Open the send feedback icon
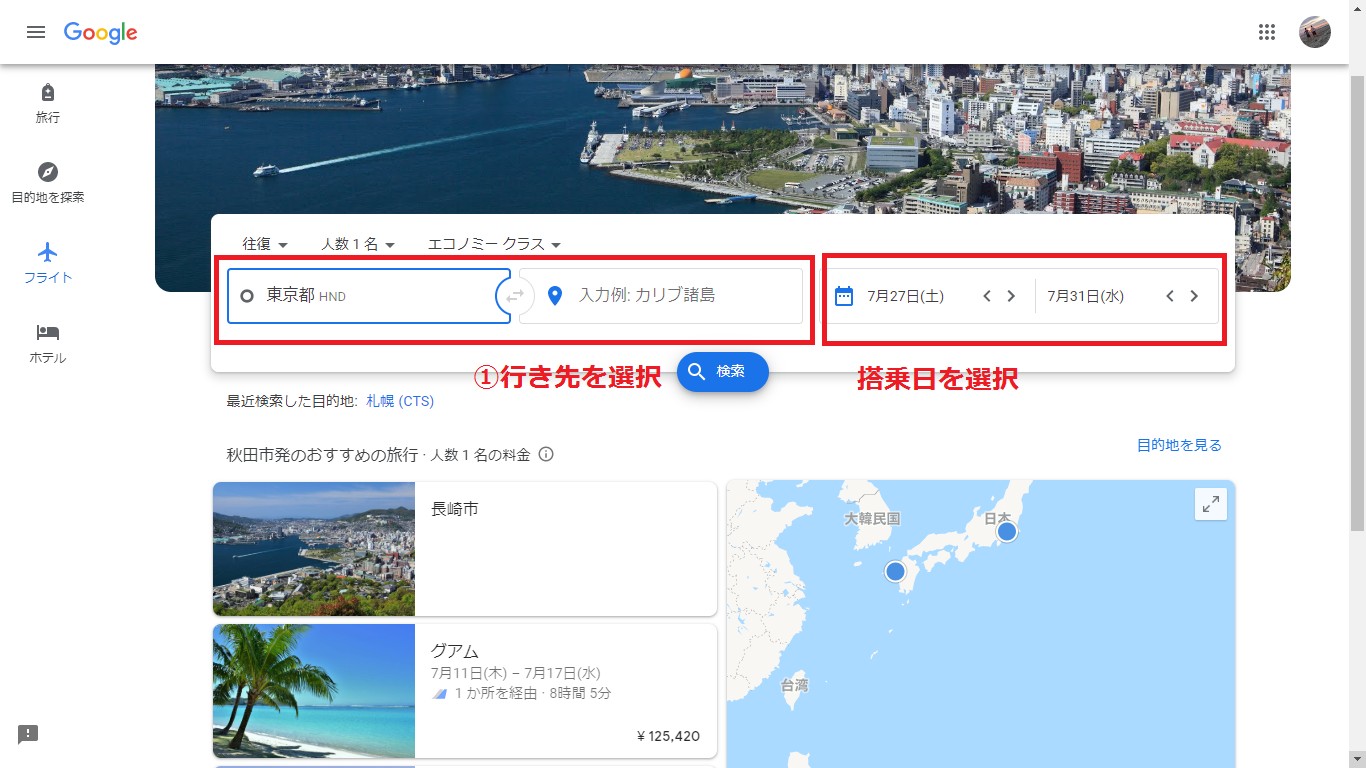The image size is (1366, 768). tap(28, 735)
